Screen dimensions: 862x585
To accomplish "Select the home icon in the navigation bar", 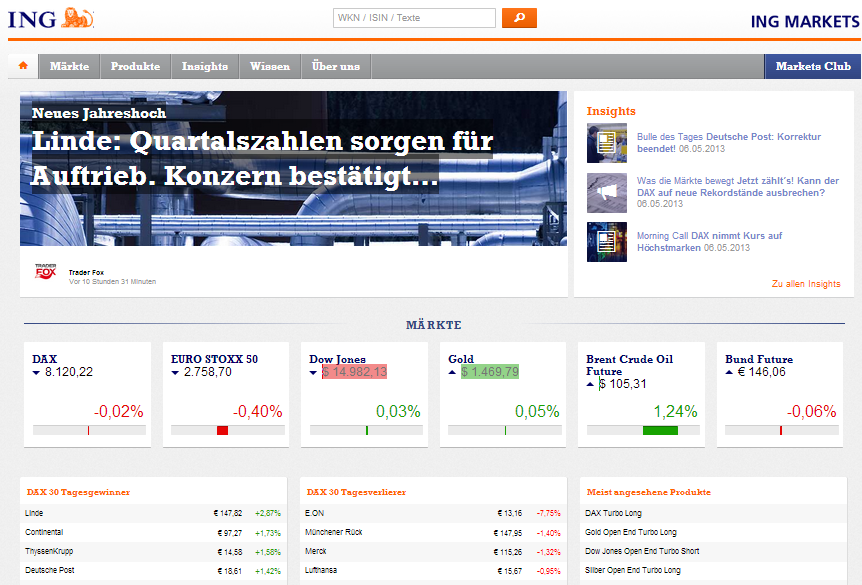I will coord(22,66).
